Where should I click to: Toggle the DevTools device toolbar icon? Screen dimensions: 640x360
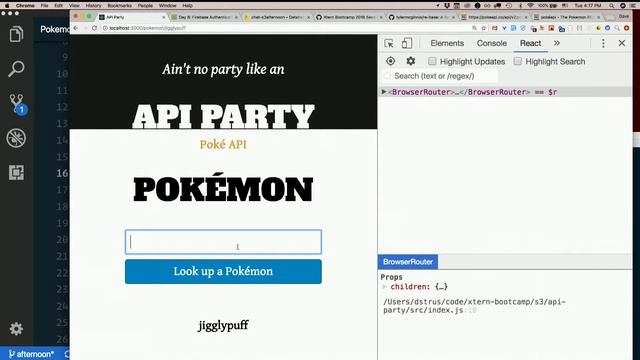click(407, 43)
